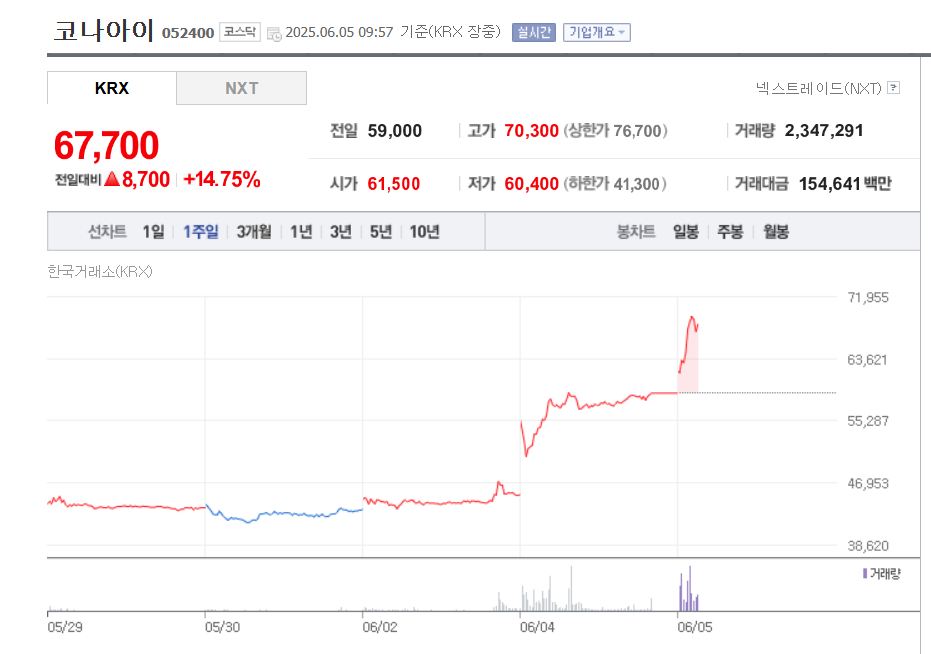Click the 선차트 label

tap(107, 232)
